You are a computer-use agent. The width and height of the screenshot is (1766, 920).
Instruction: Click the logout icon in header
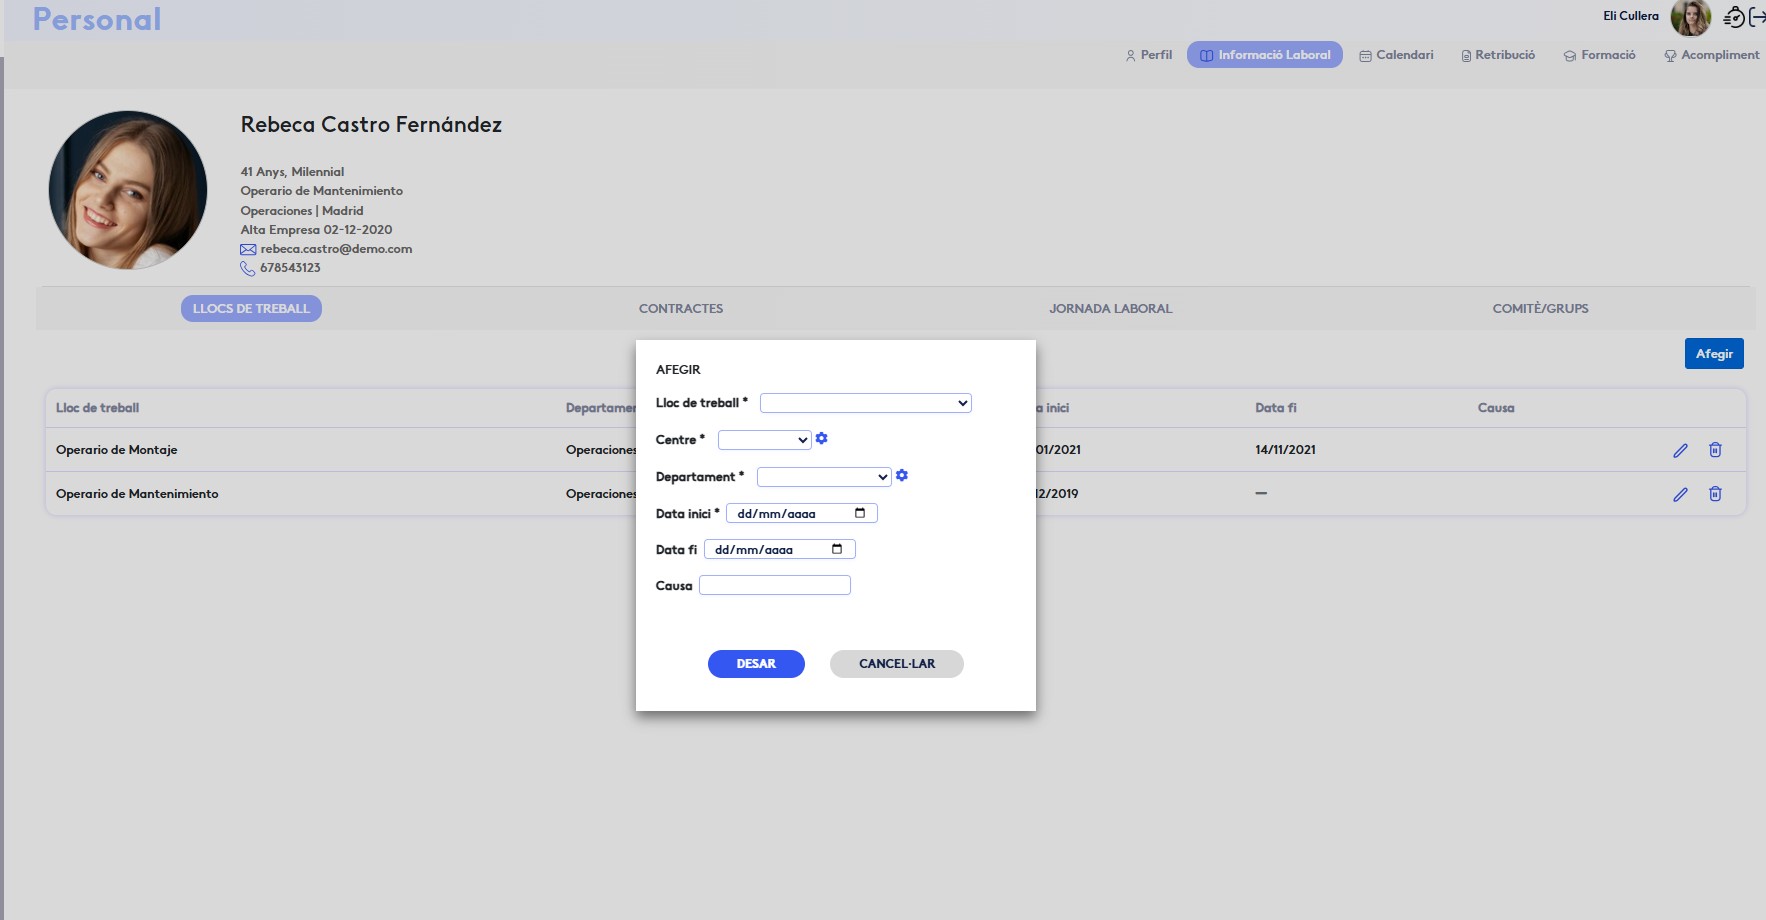pyautogui.click(x=1757, y=17)
